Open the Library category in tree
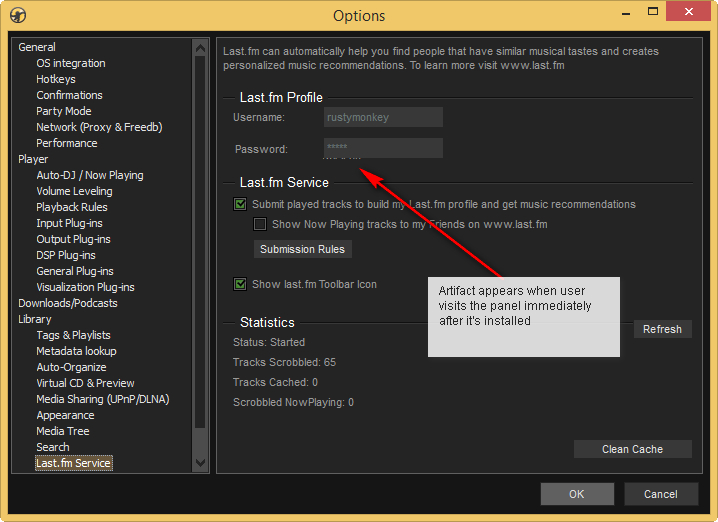 (x=35, y=319)
